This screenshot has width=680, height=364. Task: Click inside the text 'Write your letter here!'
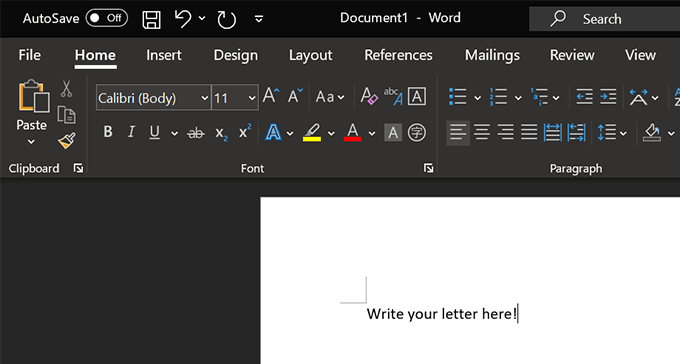click(441, 314)
